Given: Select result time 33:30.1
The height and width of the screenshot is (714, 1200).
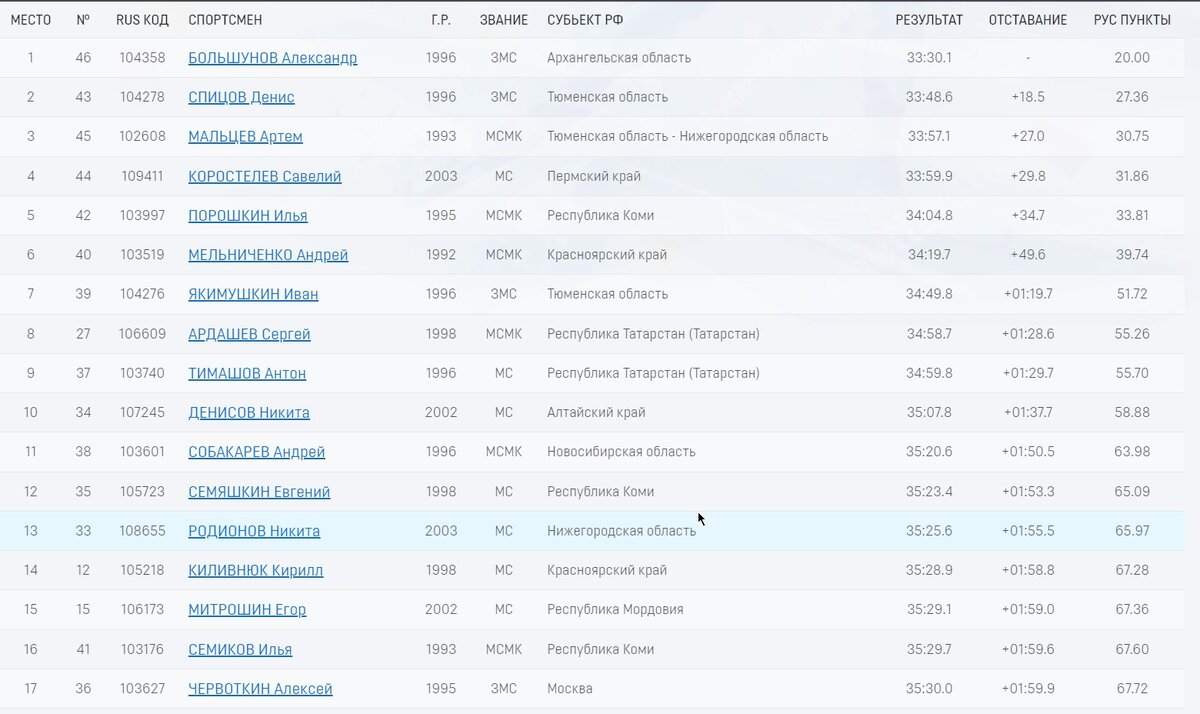Looking at the screenshot, I should [x=929, y=58].
